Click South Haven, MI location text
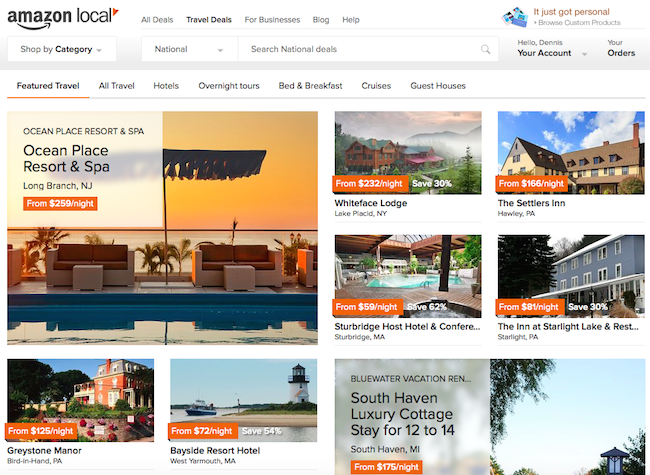The height and width of the screenshot is (475, 650). point(384,449)
